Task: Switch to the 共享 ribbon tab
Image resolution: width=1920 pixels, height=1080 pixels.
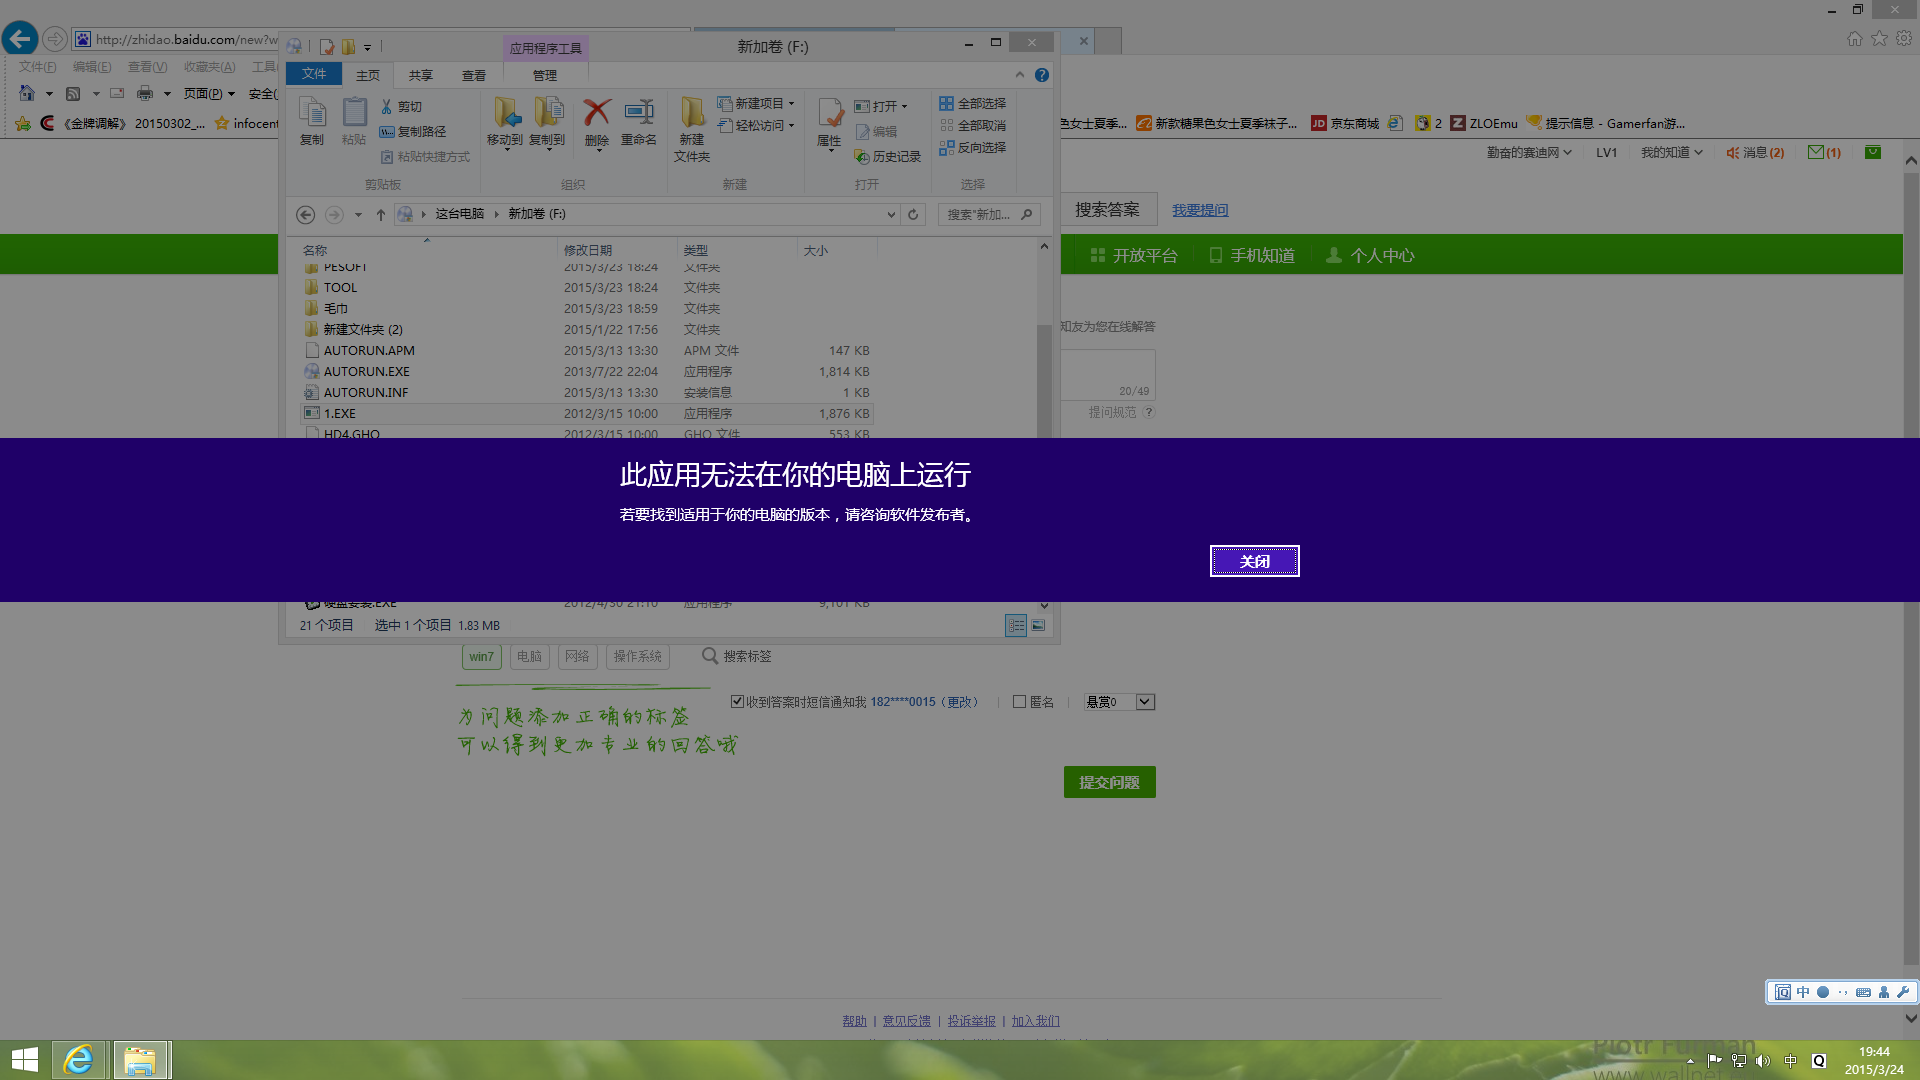Action: (421, 75)
